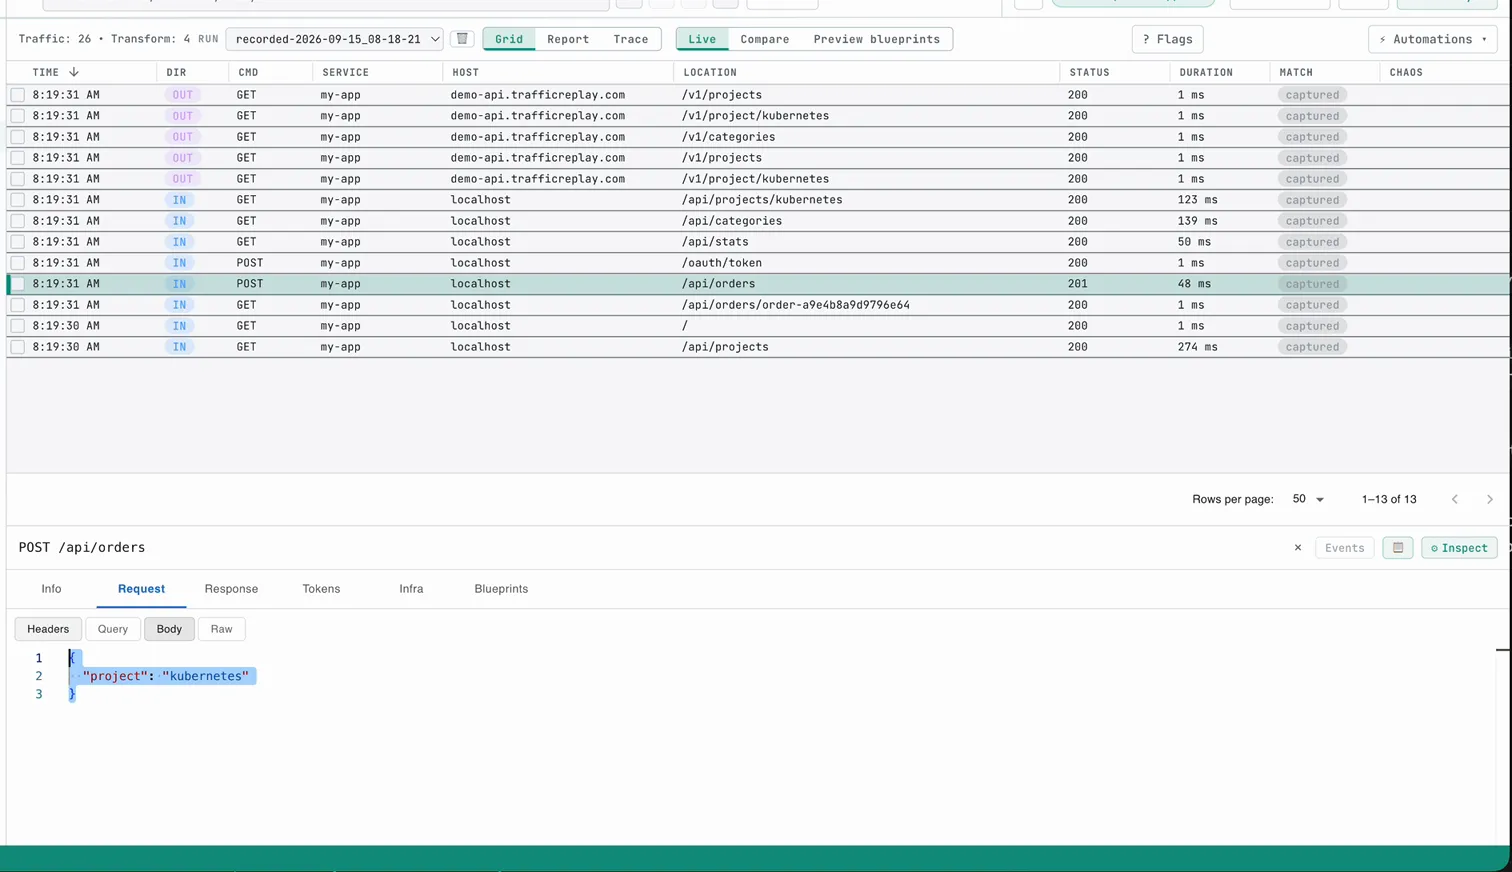Click the Events button
The image size is (1512, 872).
click(x=1345, y=548)
